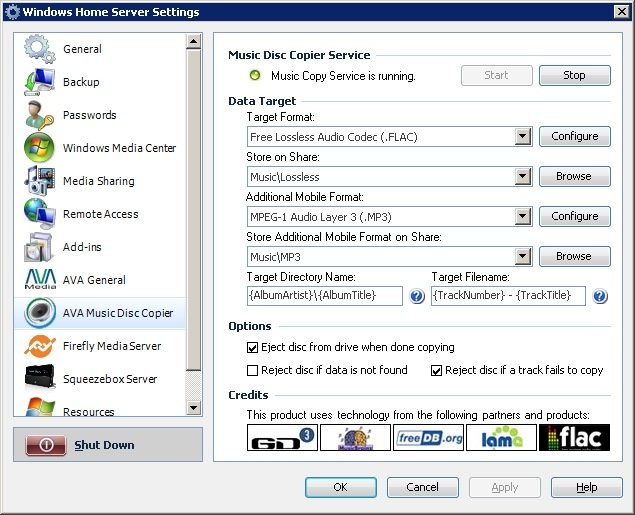Click the Windows Media Center orb icon

point(39,148)
